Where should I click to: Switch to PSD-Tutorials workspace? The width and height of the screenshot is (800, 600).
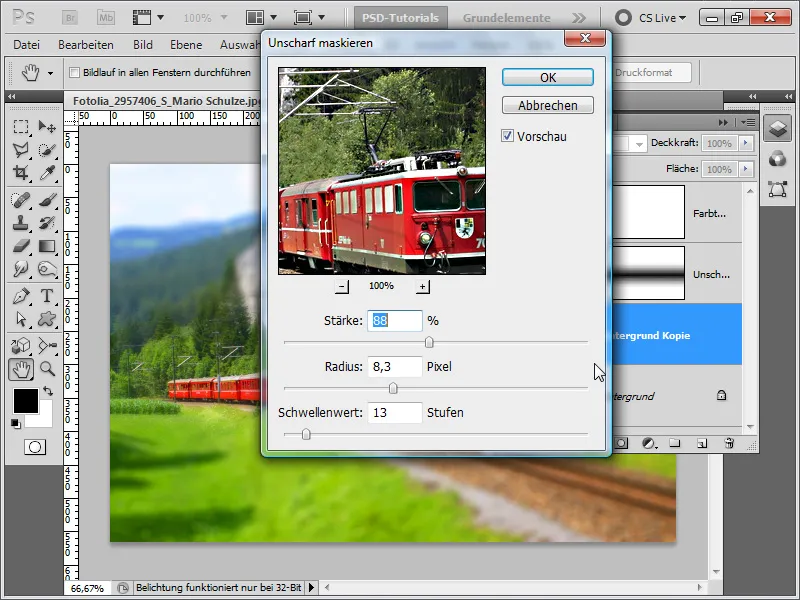[x=401, y=18]
